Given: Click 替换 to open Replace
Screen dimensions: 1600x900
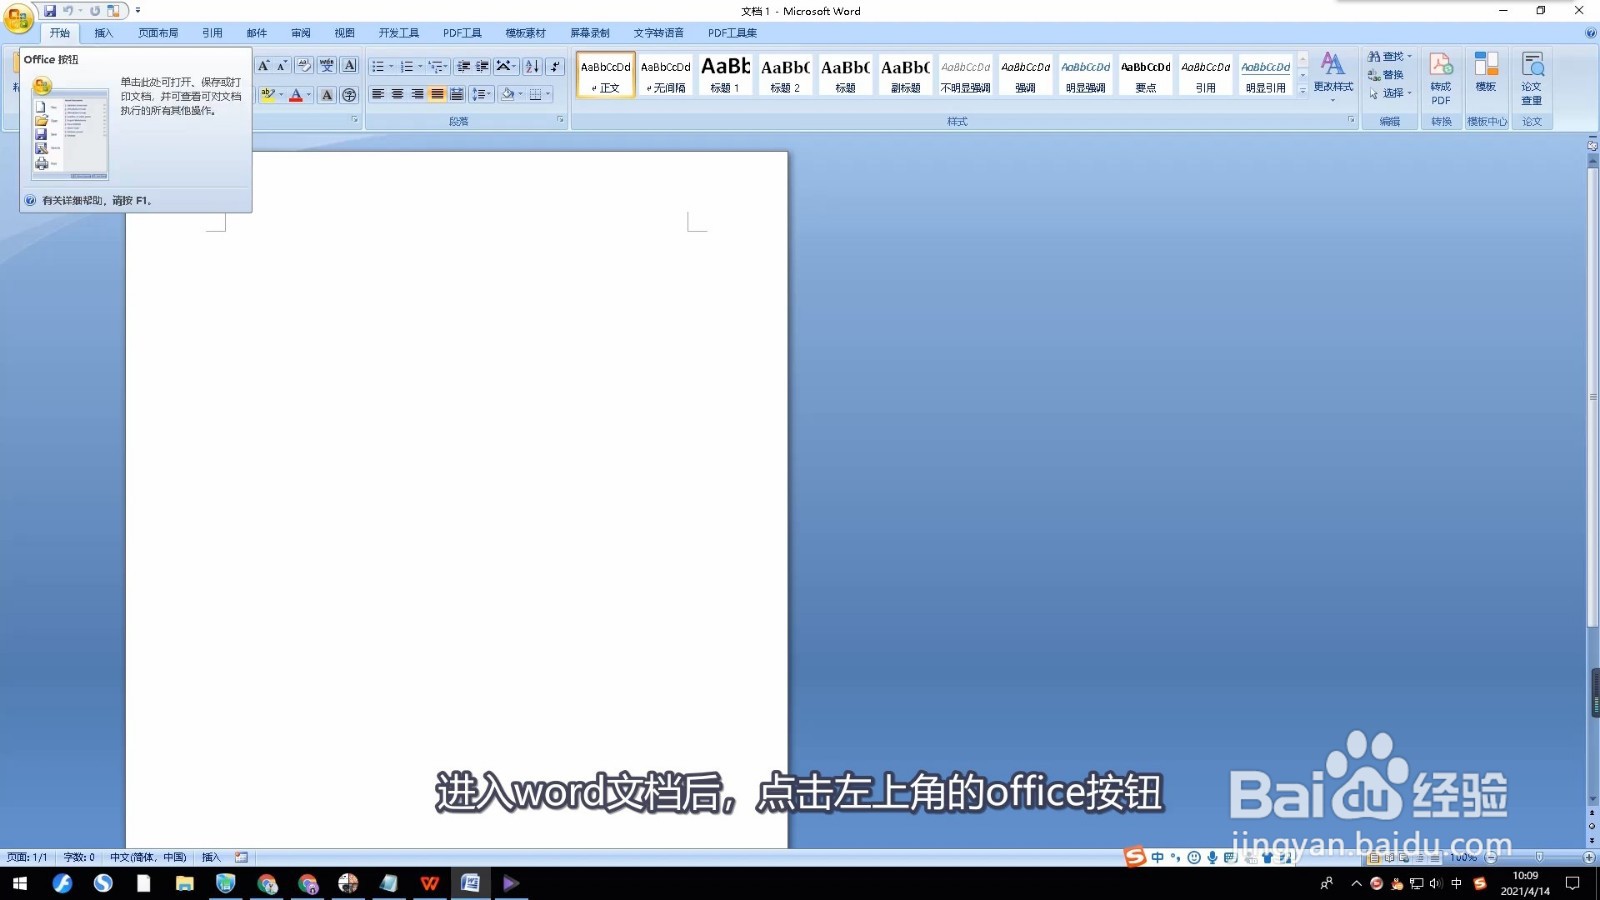Looking at the screenshot, I should pyautogui.click(x=1392, y=73).
